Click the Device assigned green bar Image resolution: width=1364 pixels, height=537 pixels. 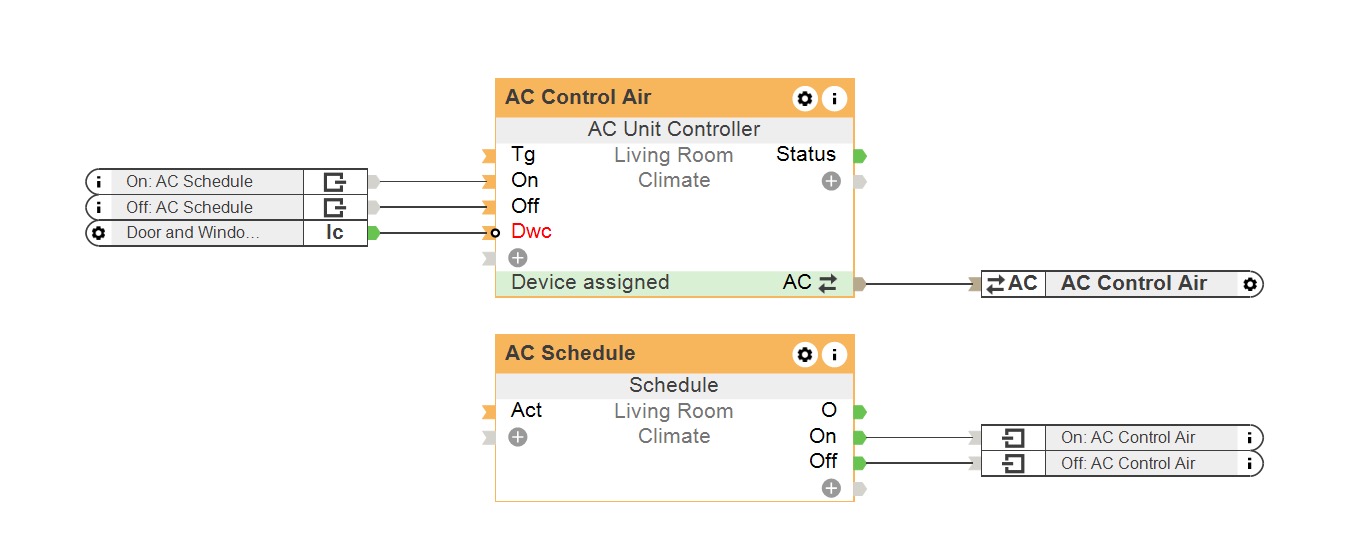point(640,283)
